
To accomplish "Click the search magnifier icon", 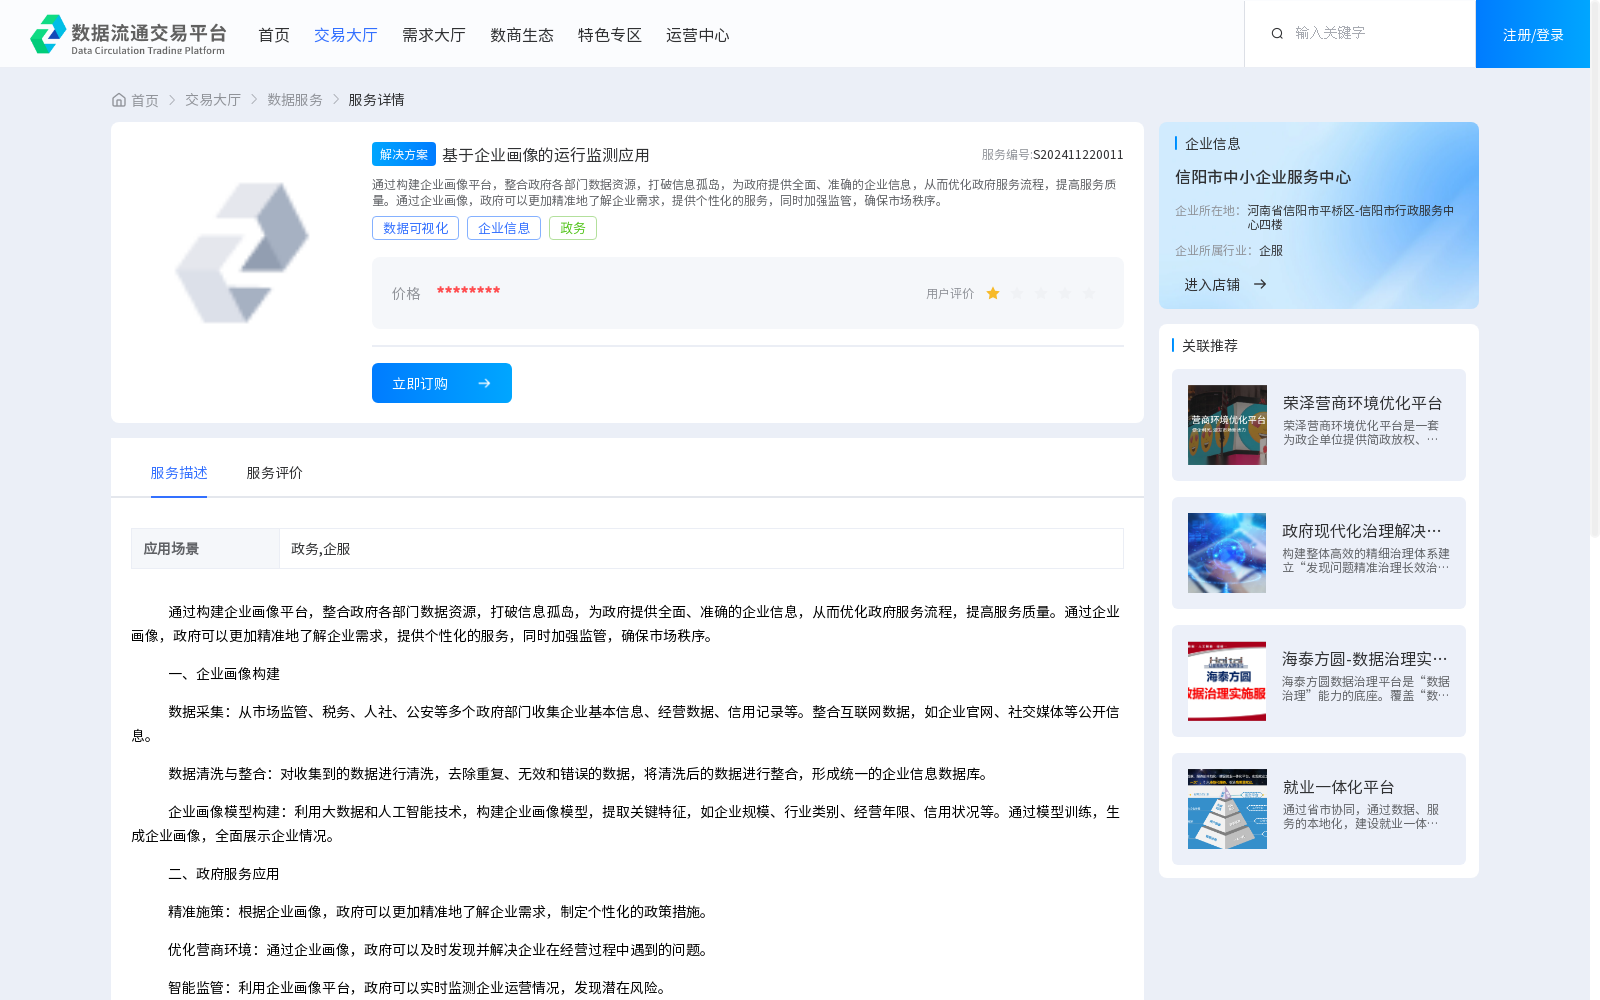I will click(1277, 34).
